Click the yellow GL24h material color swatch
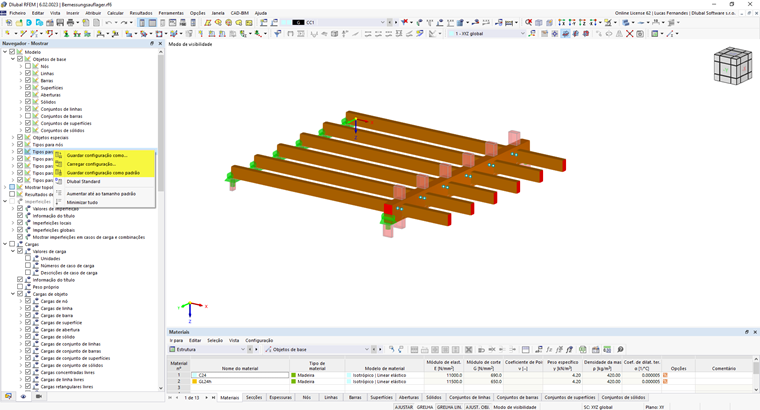The width and height of the screenshot is (760, 410). point(195,381)
